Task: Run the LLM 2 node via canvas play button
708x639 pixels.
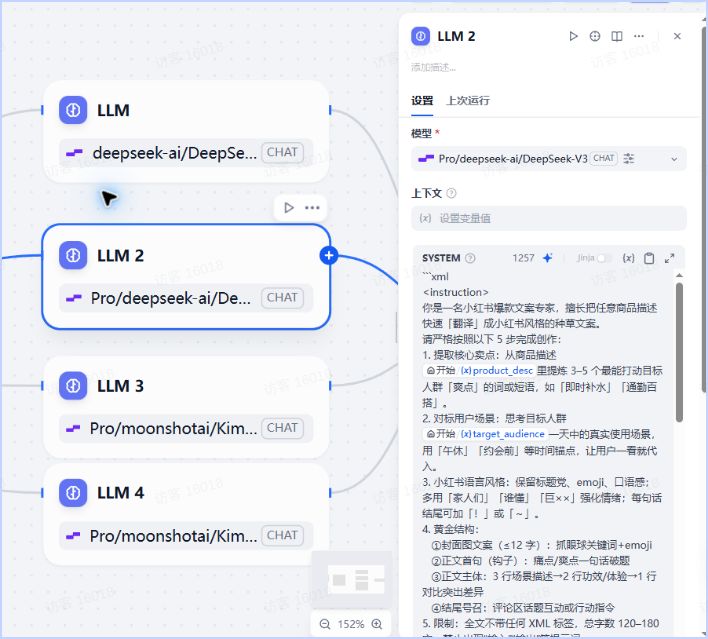Action: click(289, 208)
